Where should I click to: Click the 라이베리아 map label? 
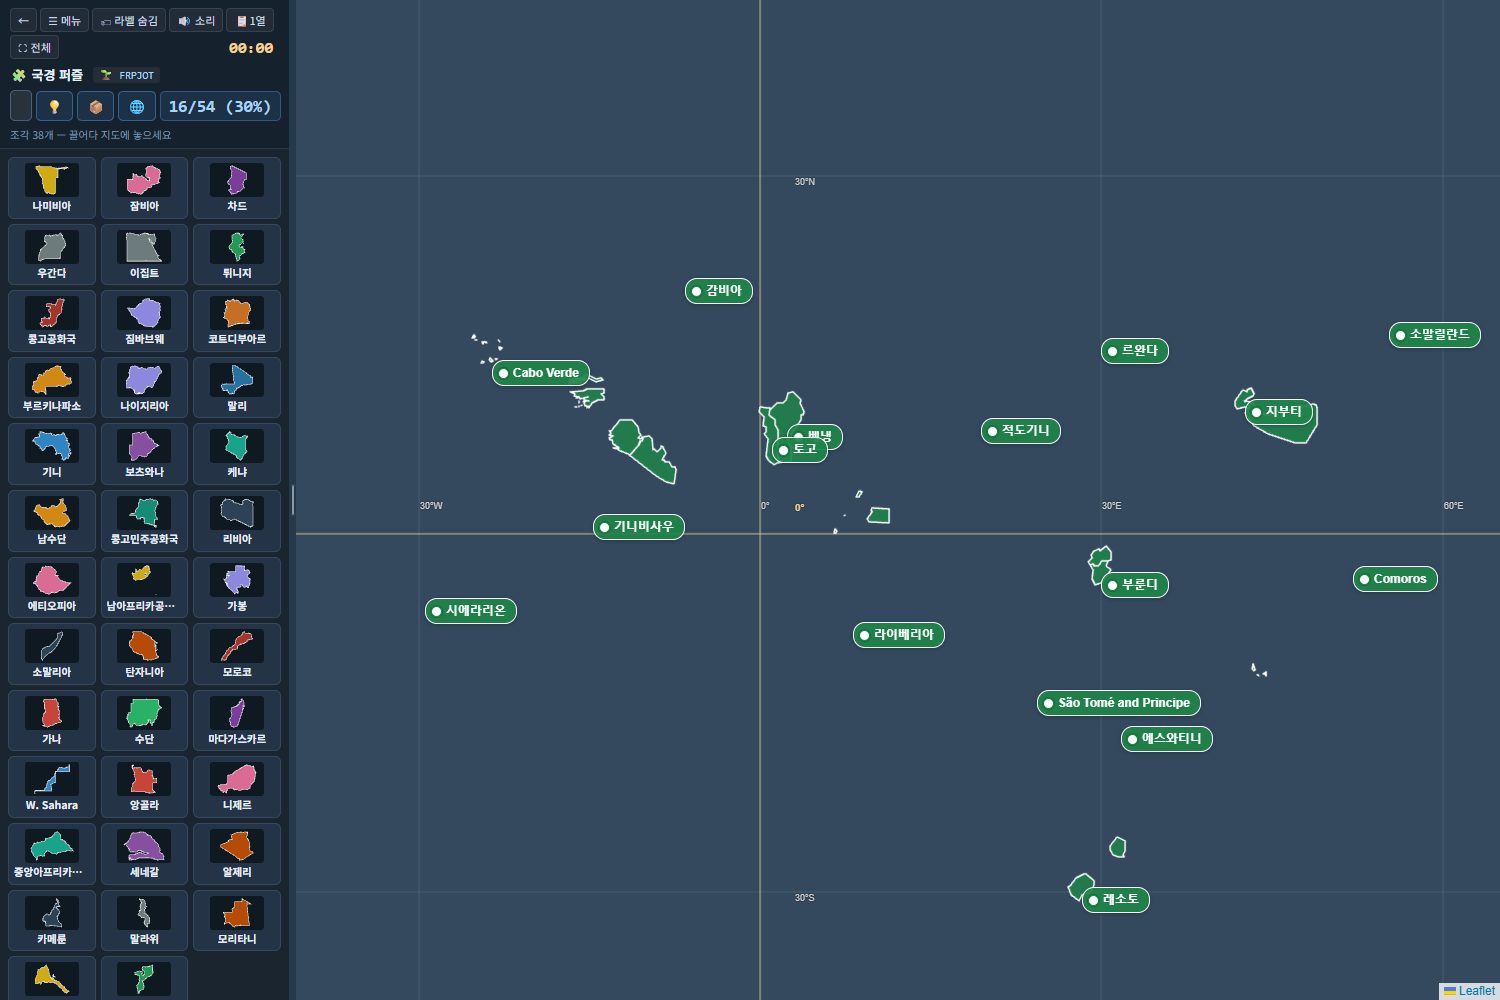(x=899, y=635)
